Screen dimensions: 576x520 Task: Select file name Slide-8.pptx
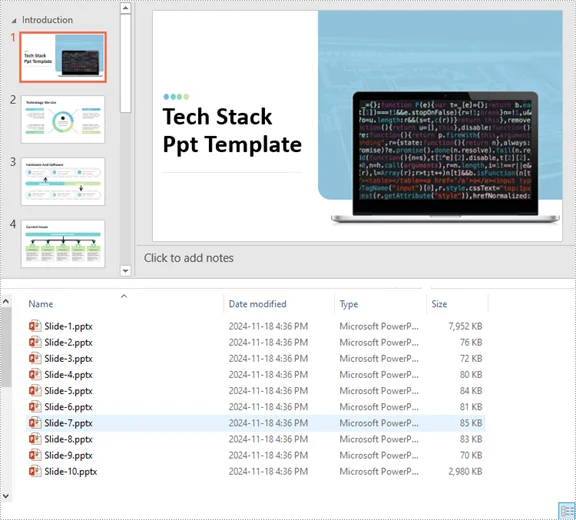pos(68,440)
